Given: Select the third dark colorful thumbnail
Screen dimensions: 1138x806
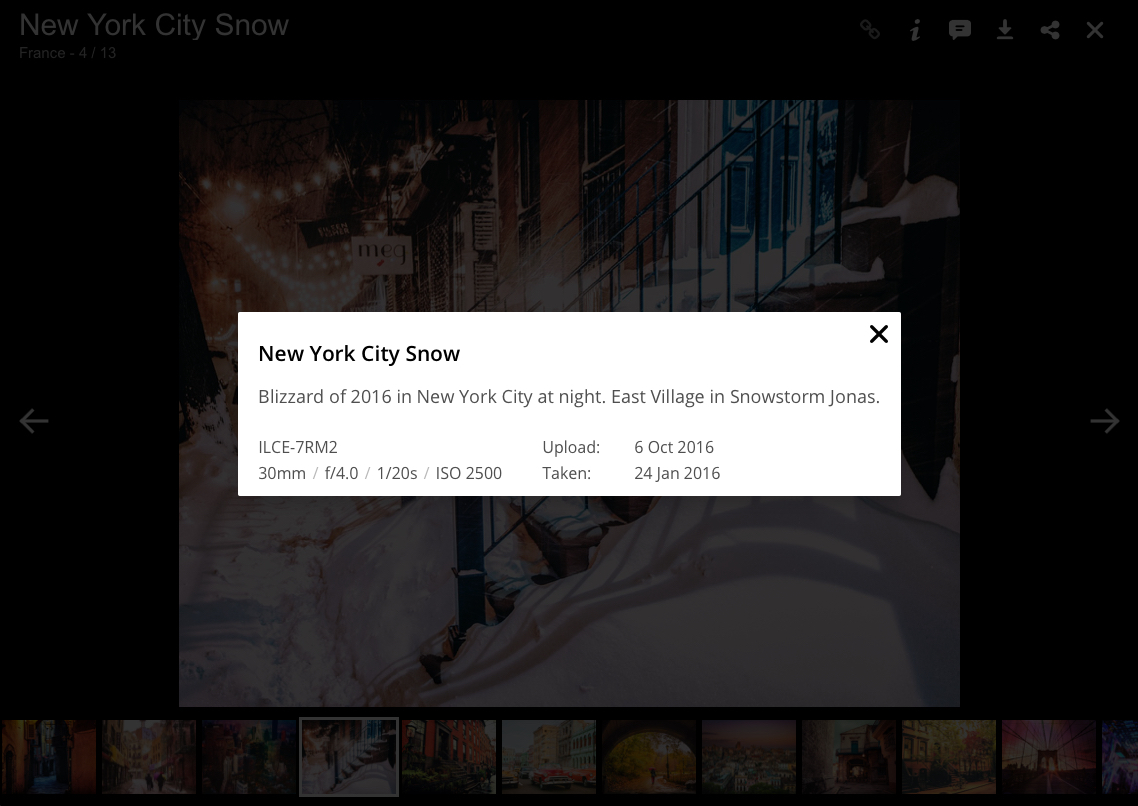Looking at the screenshot, I should [x=248, y=757].
